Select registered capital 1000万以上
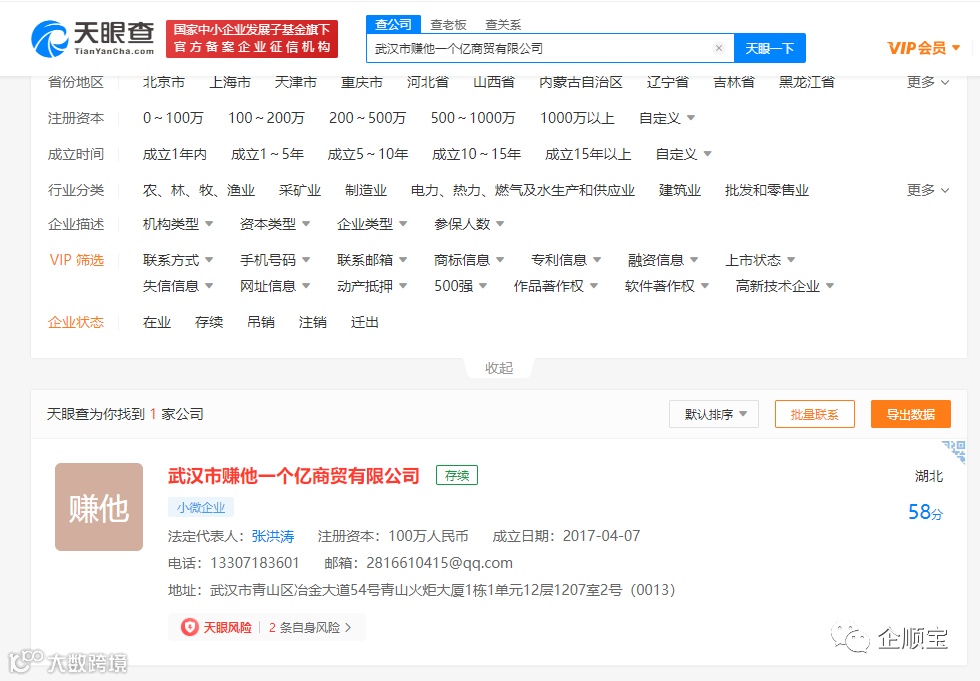980x681 pixels. pyautogui.click(x=577, y=118)
